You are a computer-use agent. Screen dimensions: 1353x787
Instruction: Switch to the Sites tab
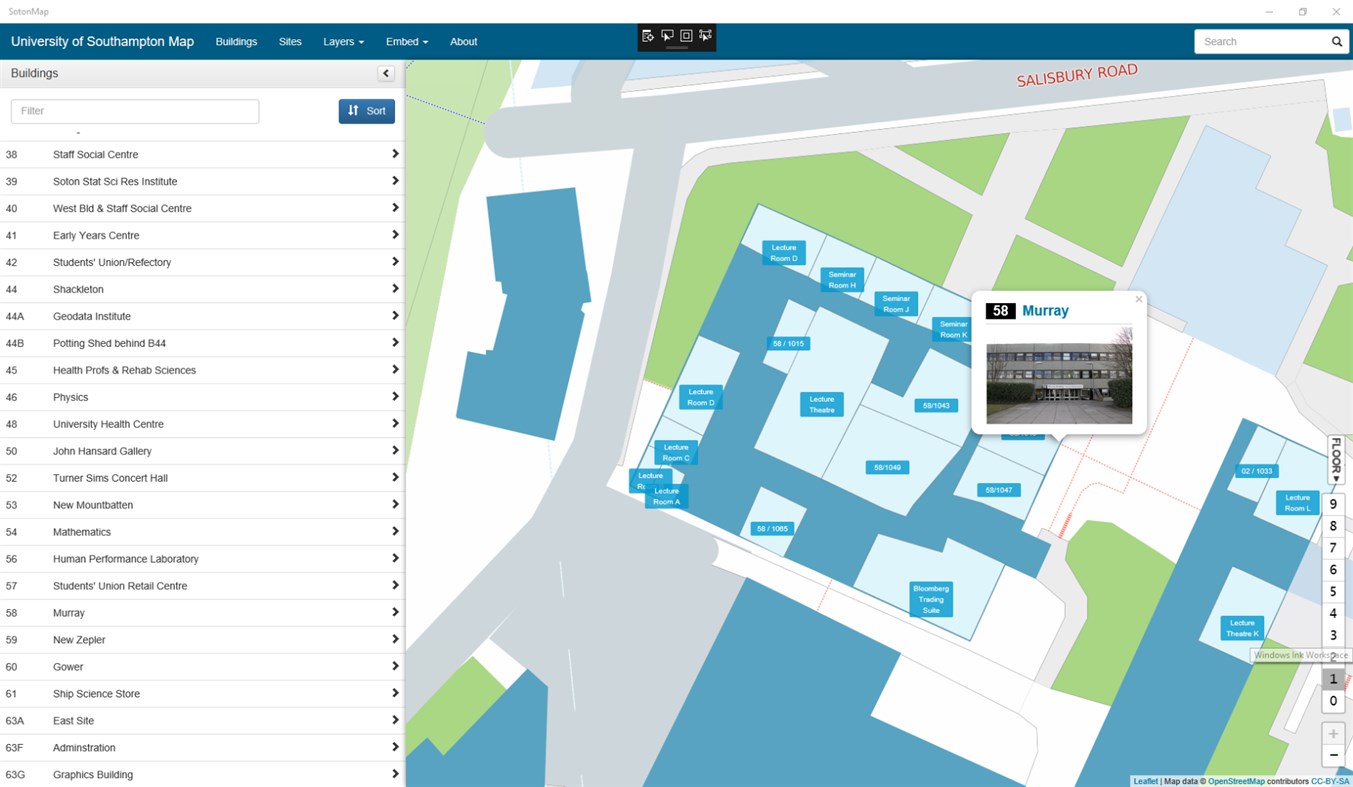coord(289,41)
